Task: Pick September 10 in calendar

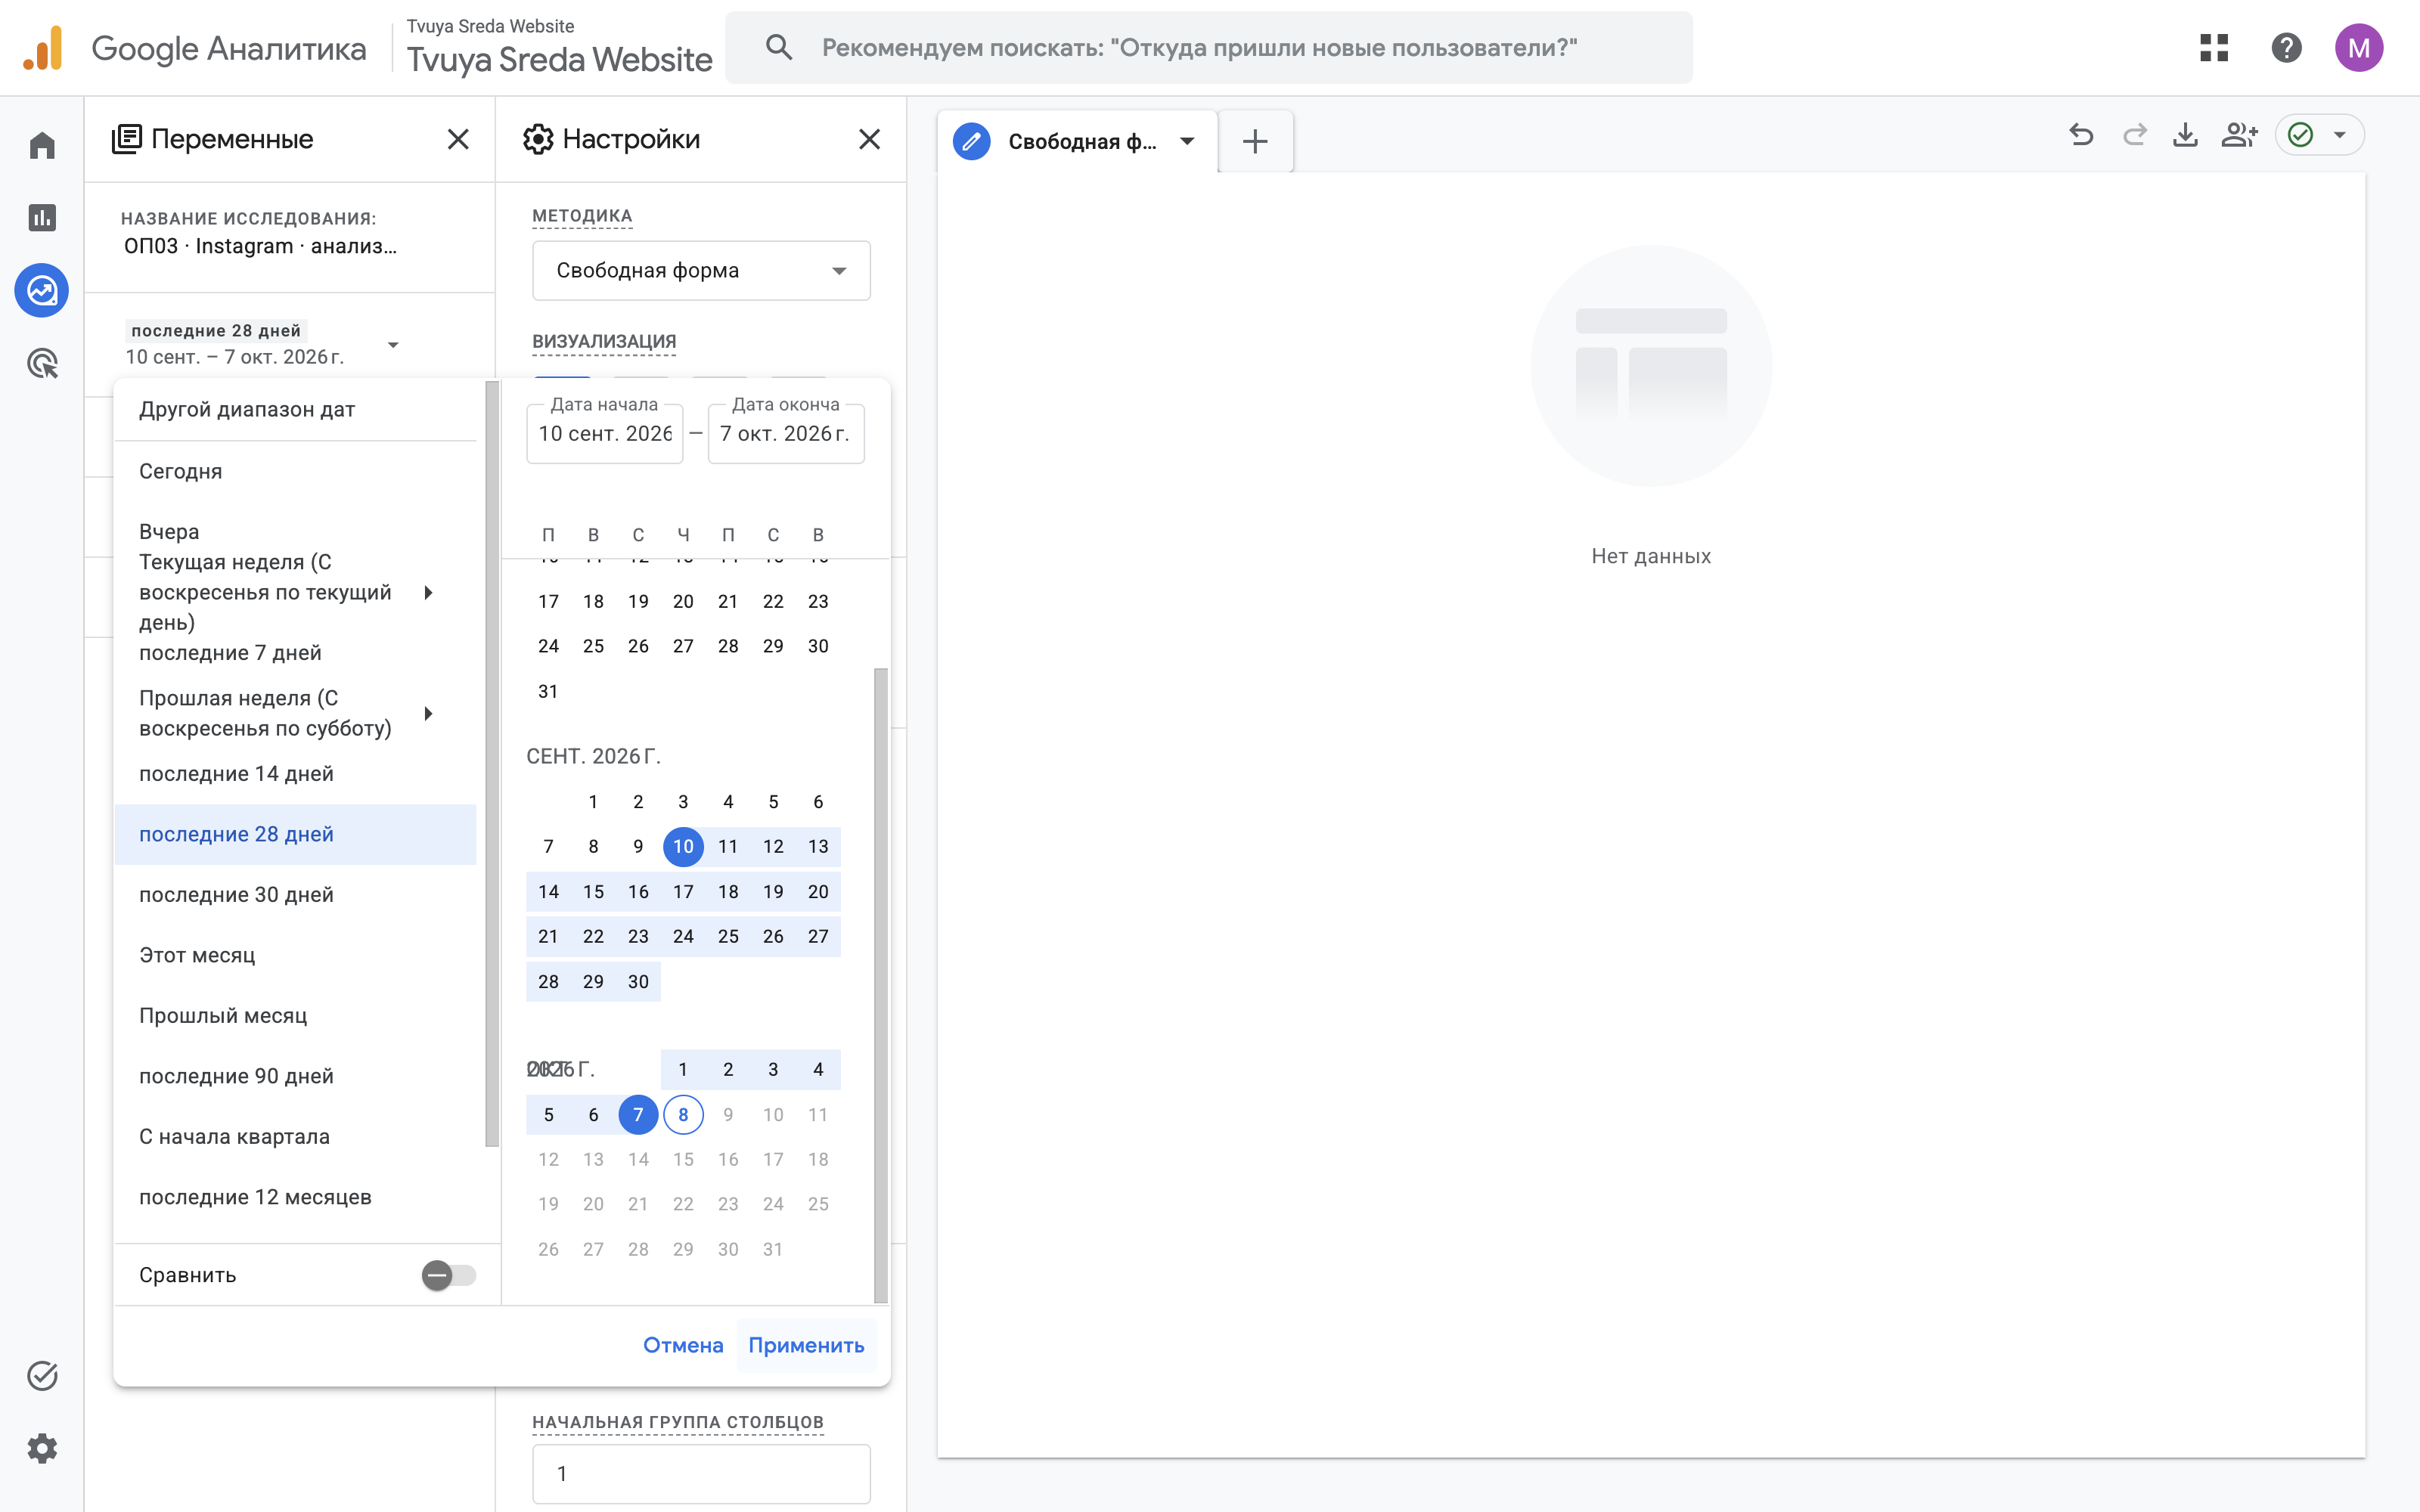Action: (x=683, y=846)
